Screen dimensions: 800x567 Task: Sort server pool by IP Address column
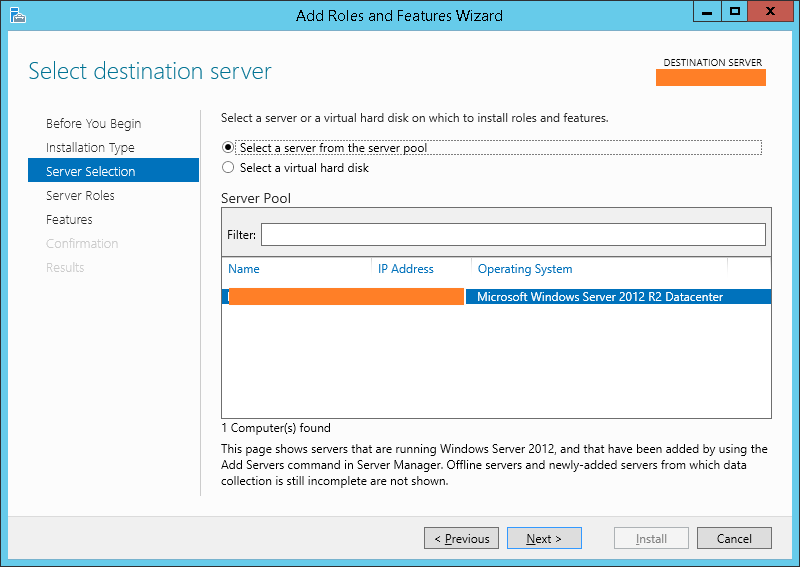[406, 269]
